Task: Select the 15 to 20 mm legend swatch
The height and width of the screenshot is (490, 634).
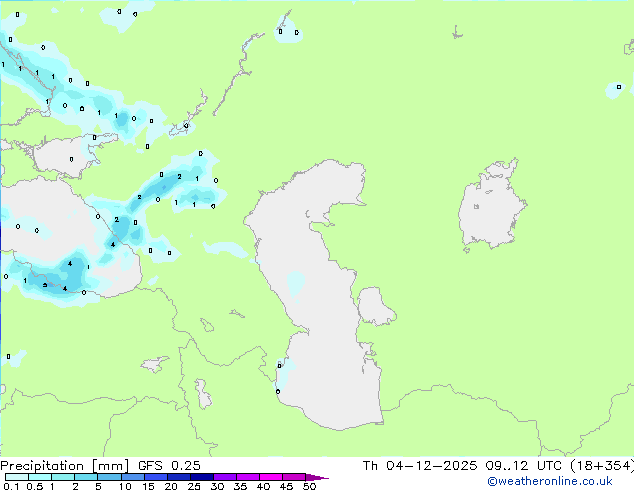Action: coord(156,477)
